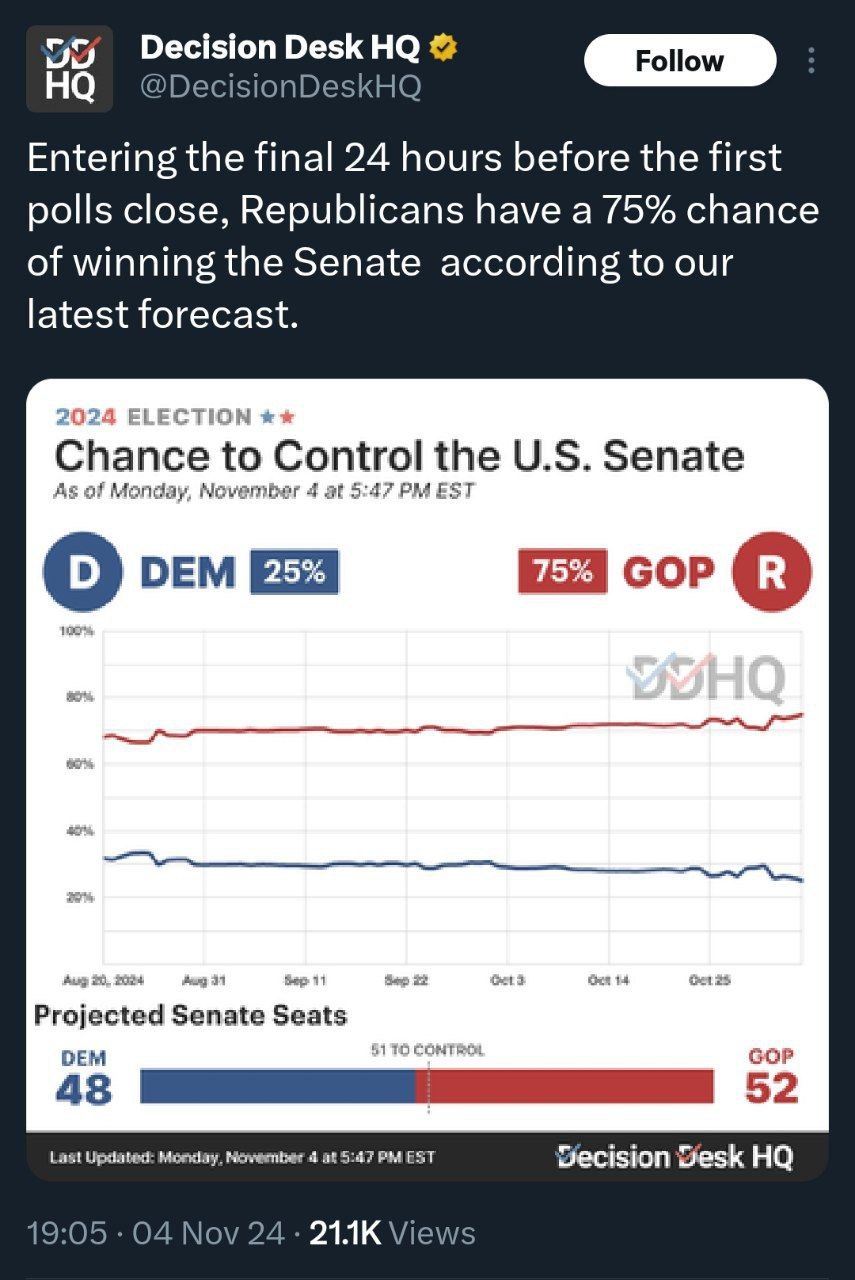This screenshot has width=855, height=1280.
Task: Open the Decision Desk HQ display name
Action: coord(280,48)
